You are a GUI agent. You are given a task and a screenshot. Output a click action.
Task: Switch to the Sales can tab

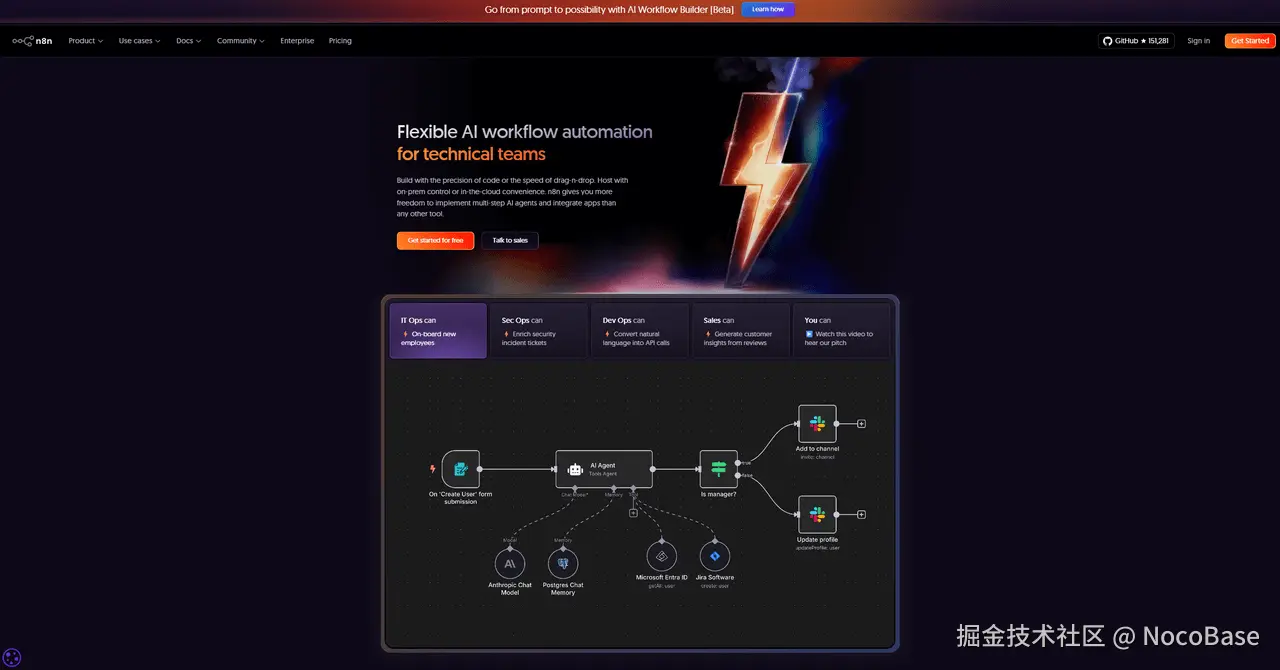740,331
